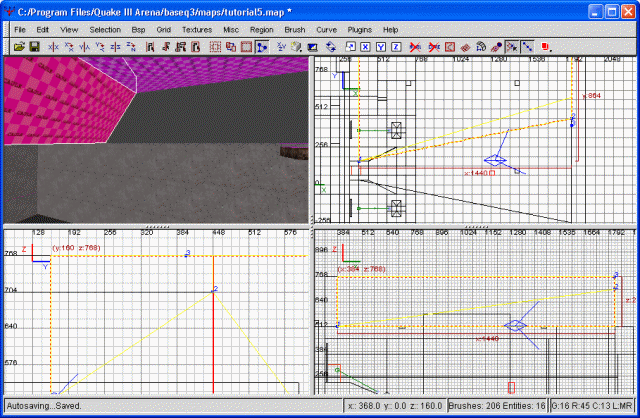Open a map file with the Open icon
The height and width of the screenshot is (418, 640).
pos(19,47)
